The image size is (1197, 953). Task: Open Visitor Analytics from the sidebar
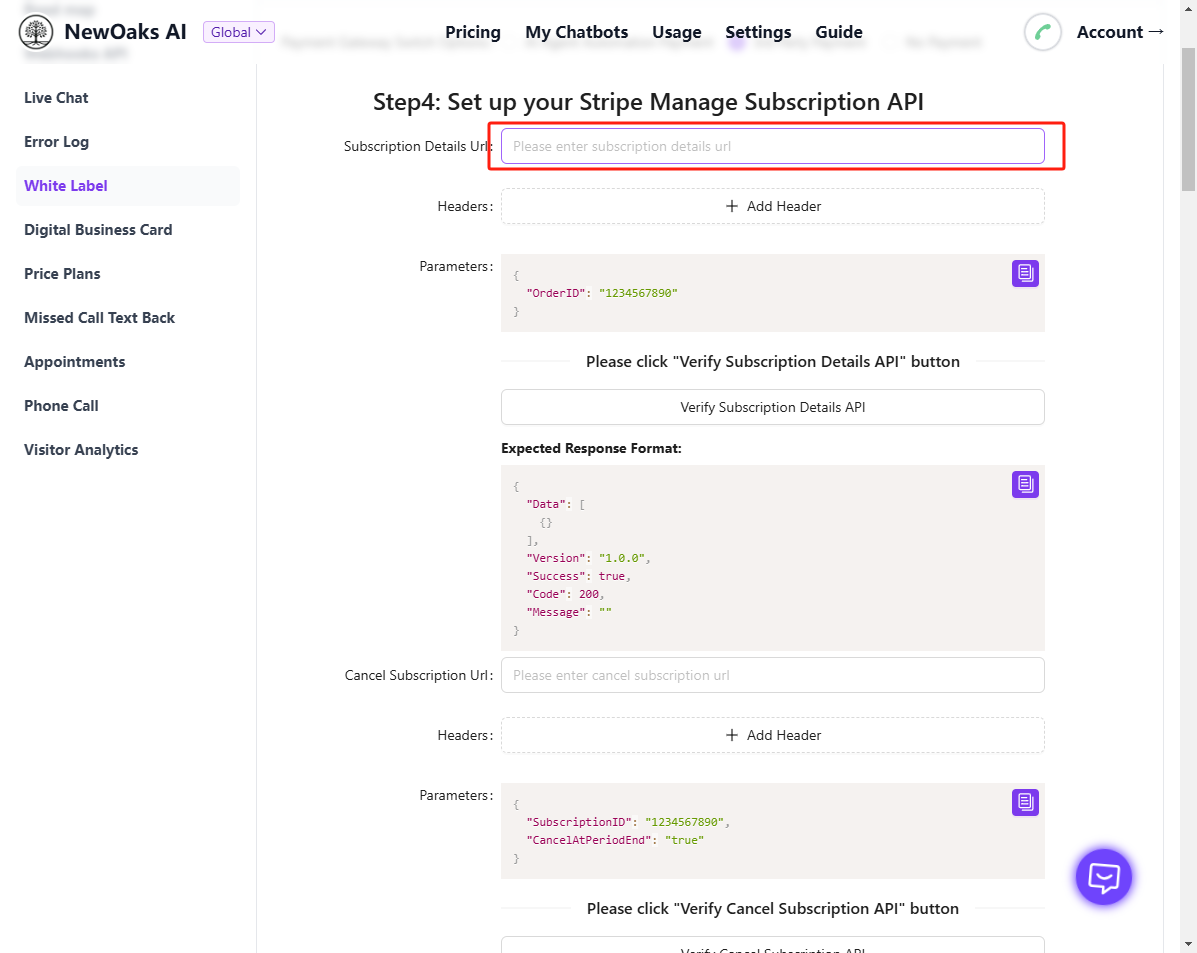coord(81,450)
